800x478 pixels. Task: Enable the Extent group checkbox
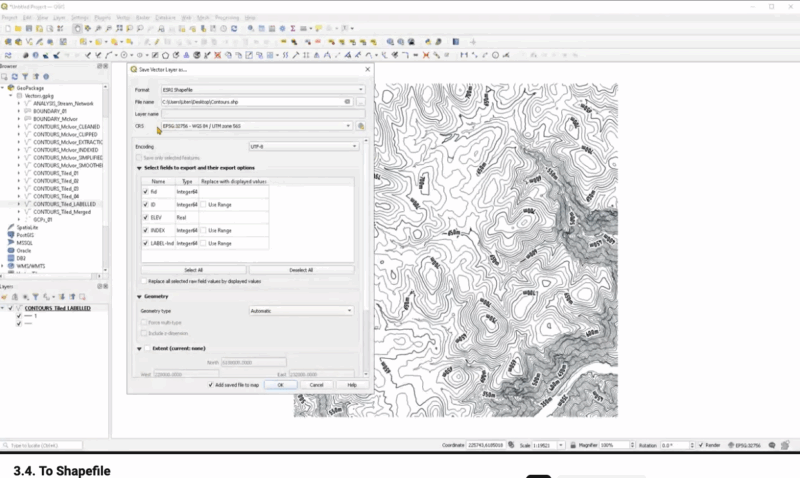click(147, 348)
